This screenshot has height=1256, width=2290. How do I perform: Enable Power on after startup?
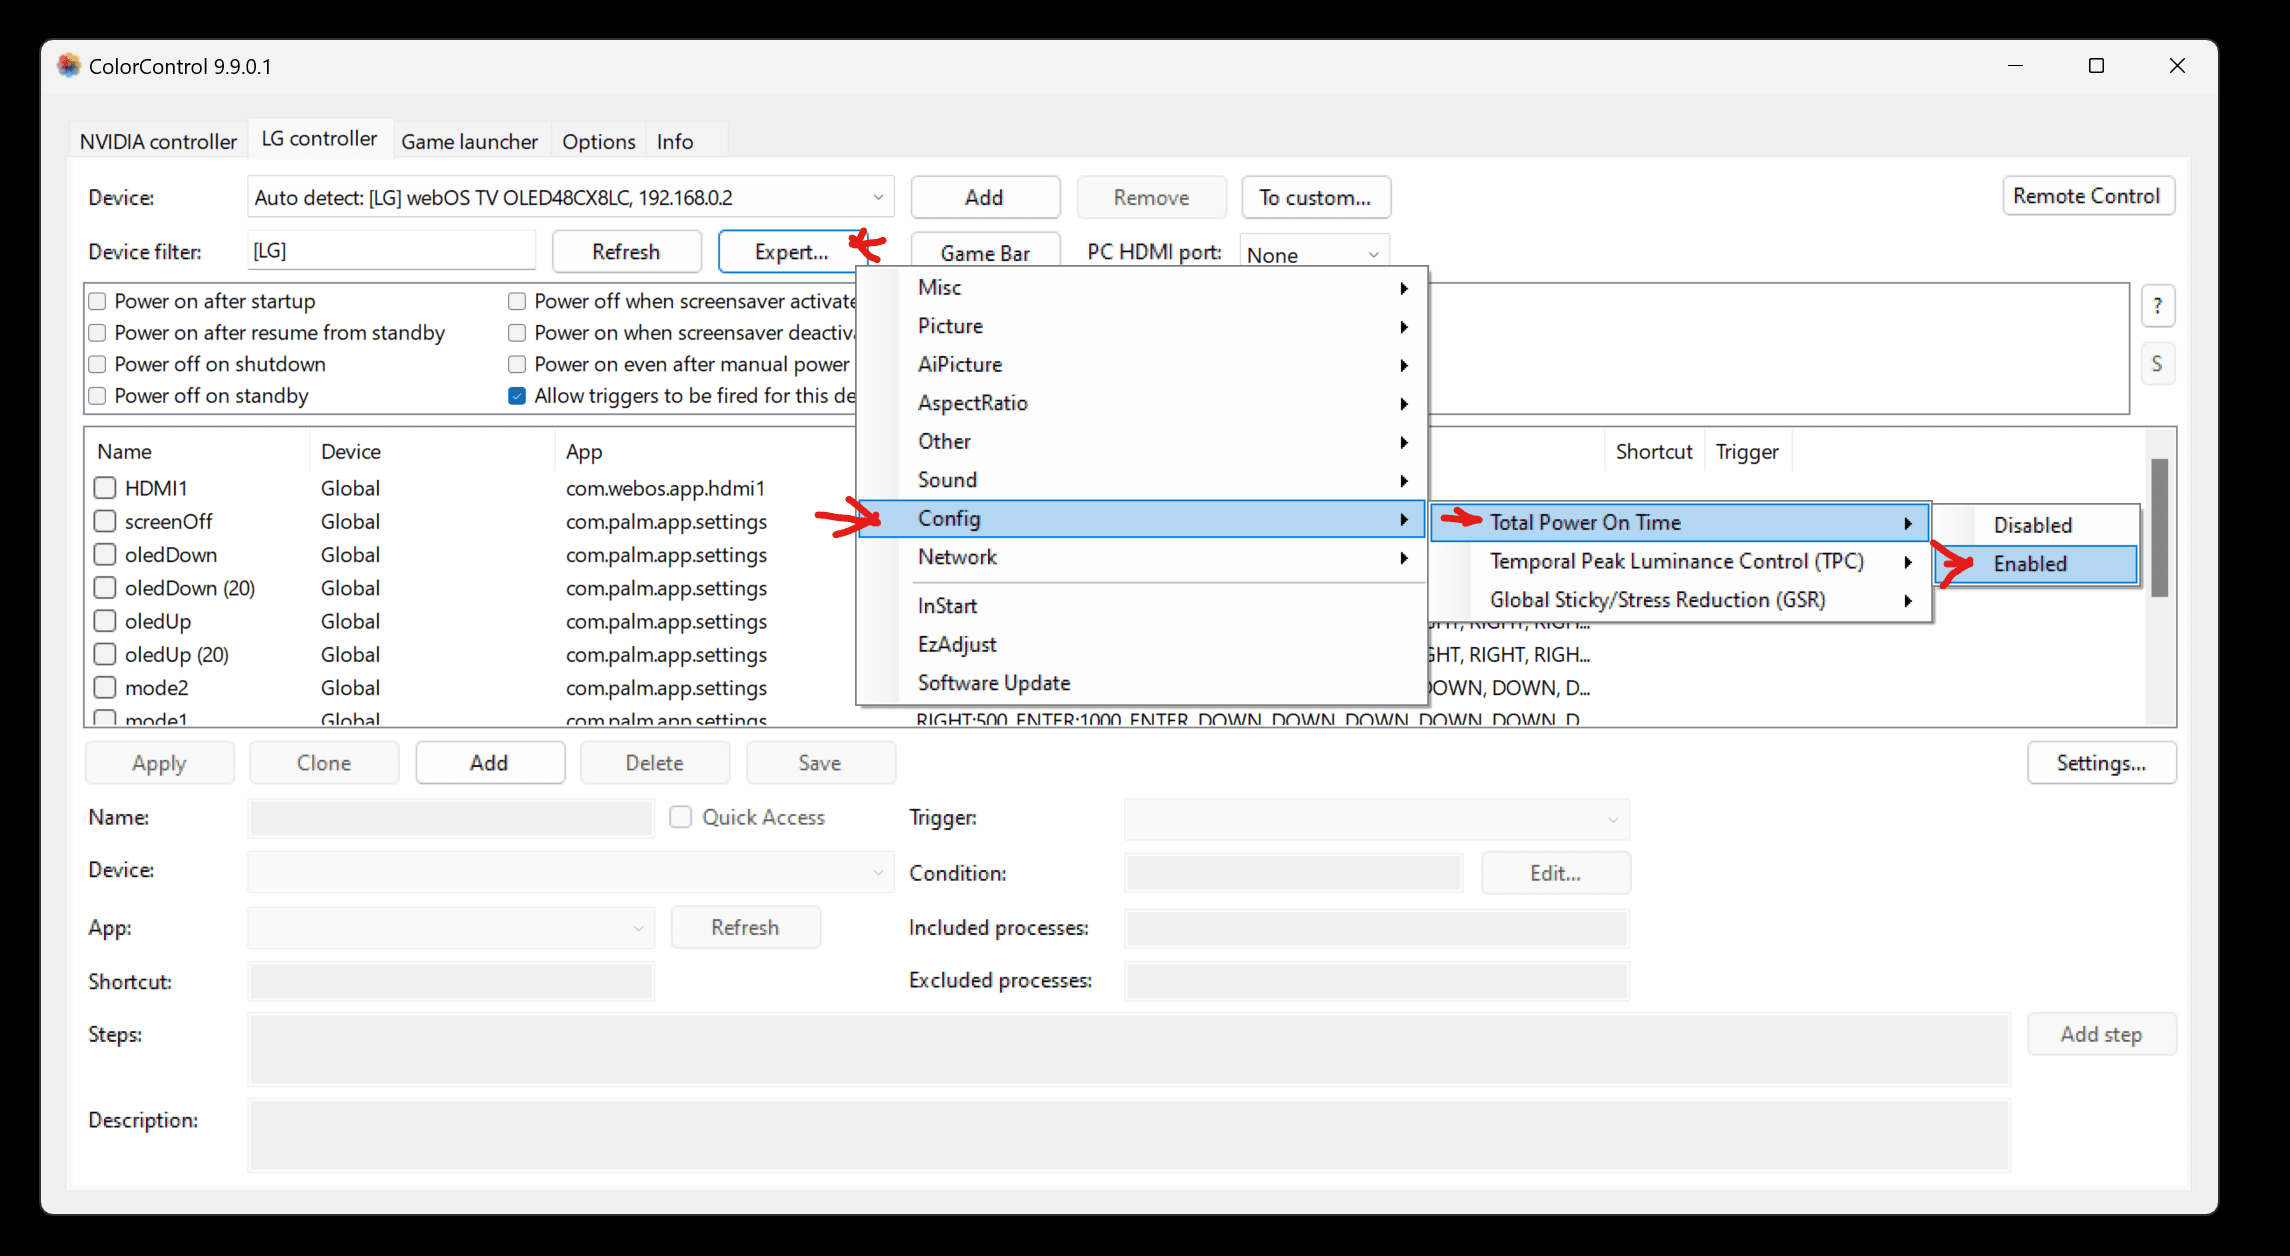click(97, 301)
